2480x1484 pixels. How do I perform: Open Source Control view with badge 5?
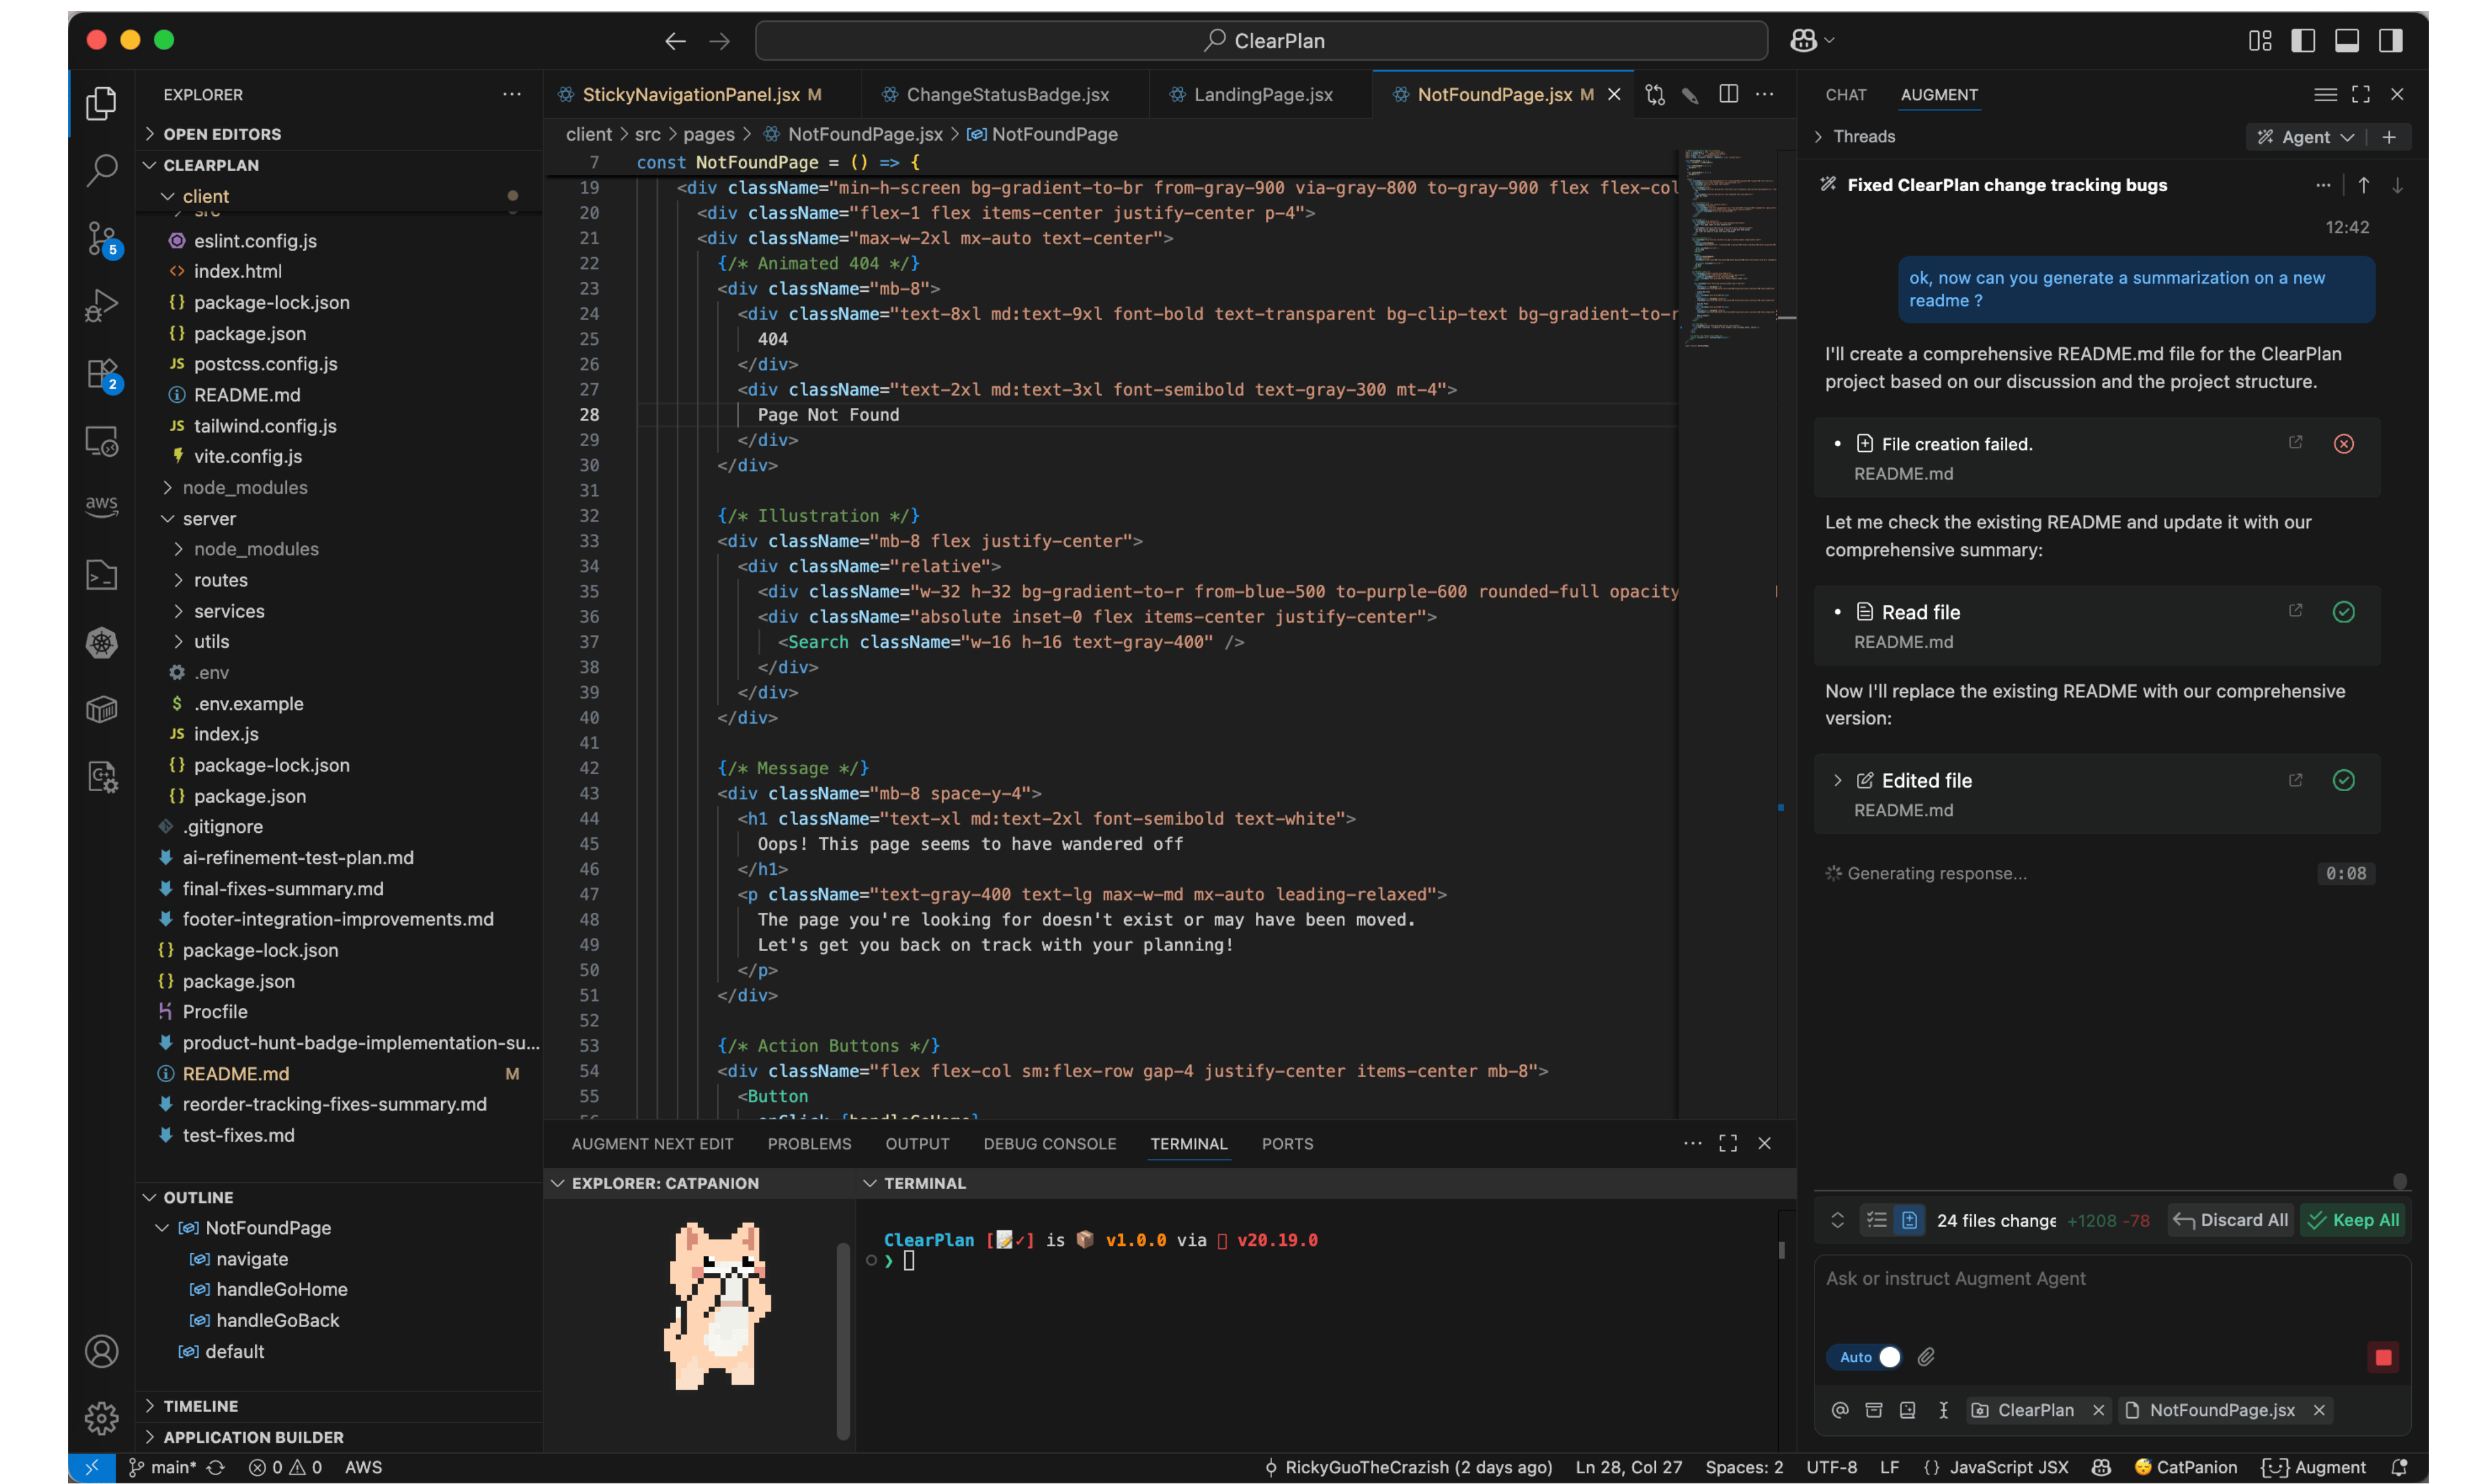click(101, 239)
